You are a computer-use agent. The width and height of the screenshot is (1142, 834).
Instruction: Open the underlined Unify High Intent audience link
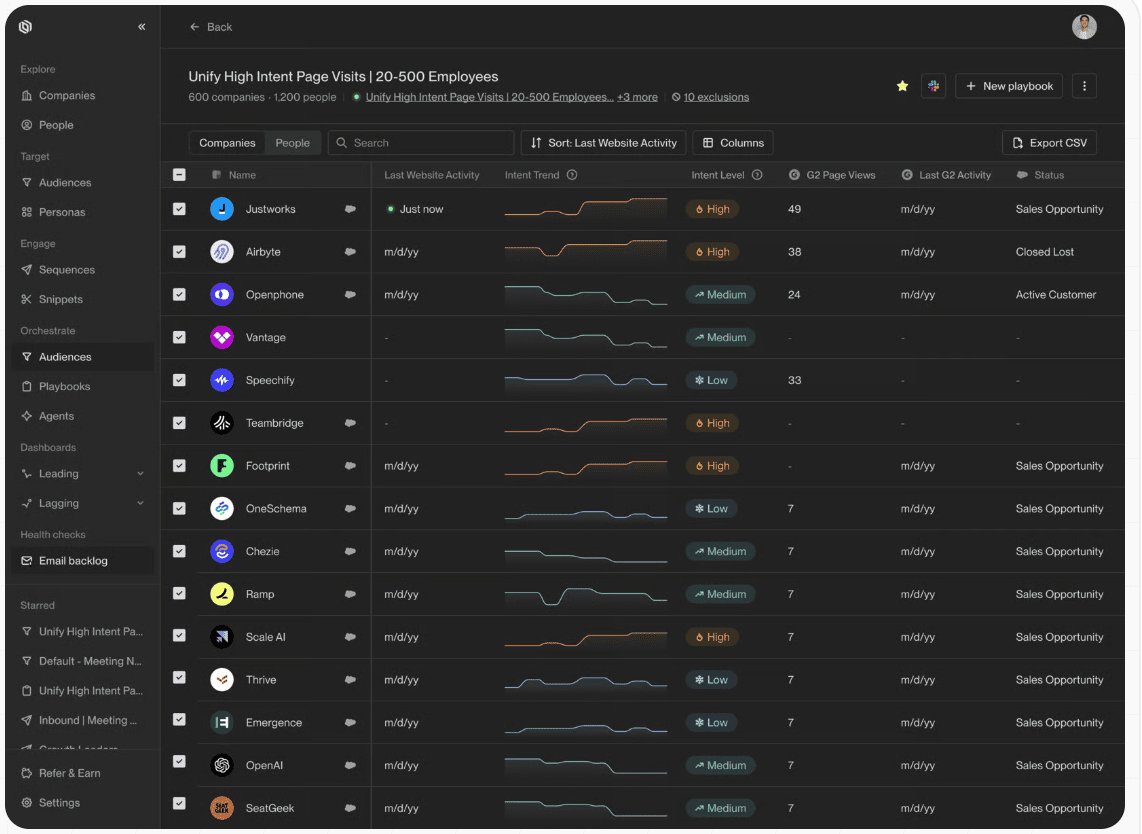489,97
